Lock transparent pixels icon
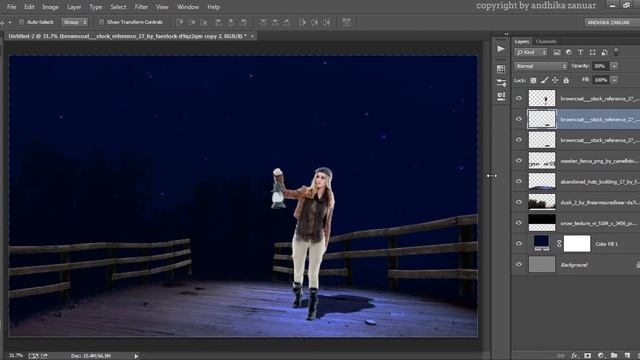640x360 pixels. point(533,80)
